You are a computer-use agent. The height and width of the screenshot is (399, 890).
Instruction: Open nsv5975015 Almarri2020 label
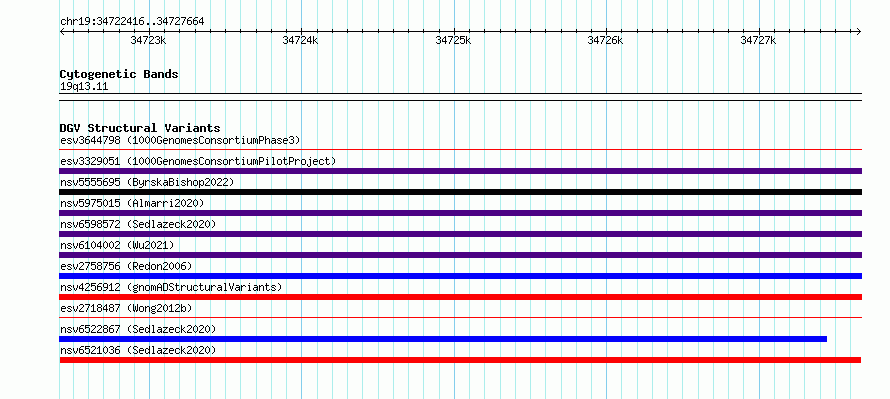click(132, 203)
